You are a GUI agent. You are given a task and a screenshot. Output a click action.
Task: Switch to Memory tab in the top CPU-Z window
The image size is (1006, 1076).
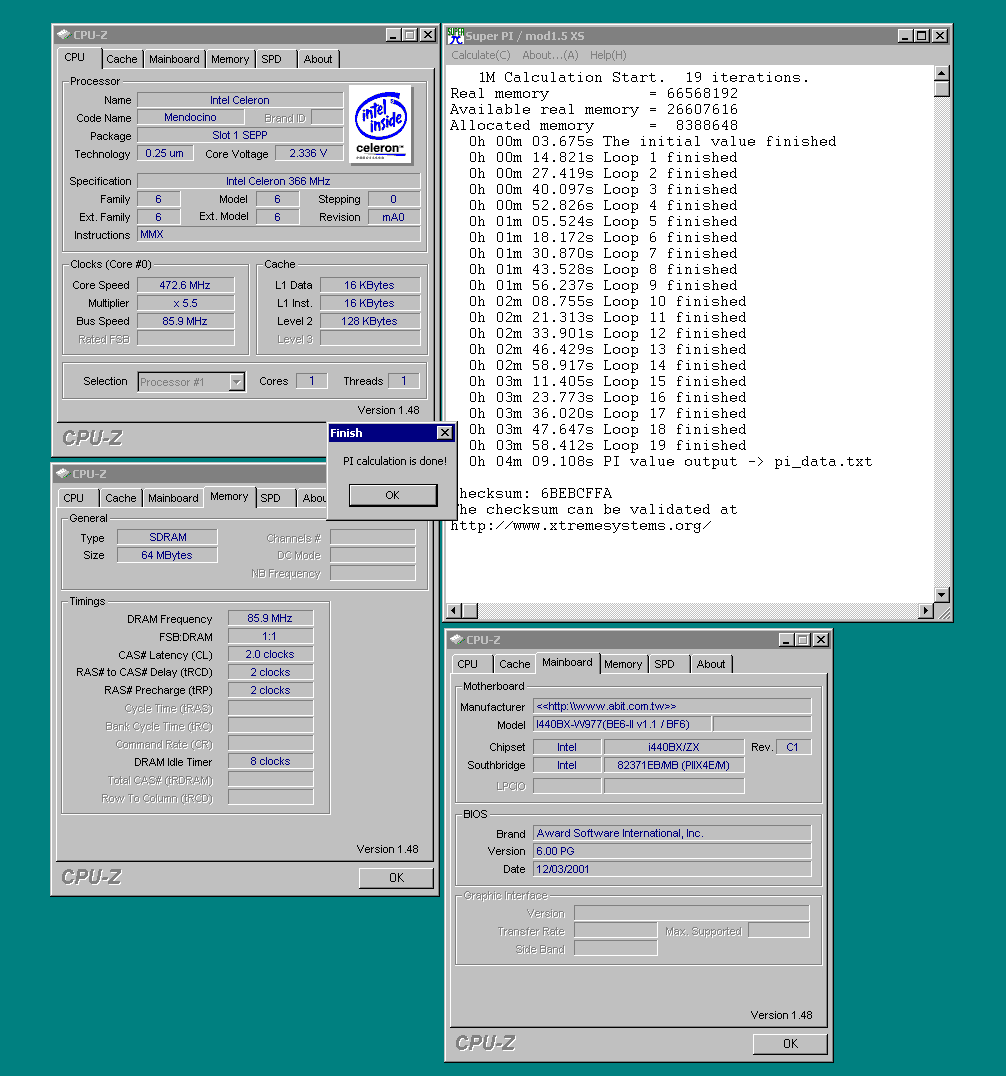(x=230, y=59)
